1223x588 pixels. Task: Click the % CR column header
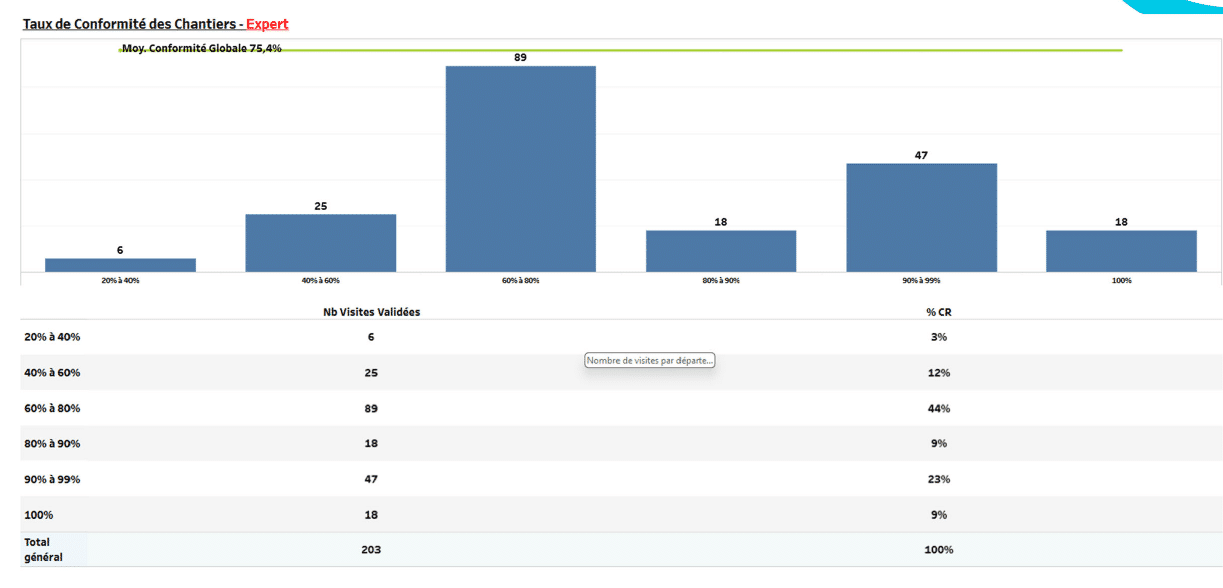pyautogui.click(x=938, y=312)
